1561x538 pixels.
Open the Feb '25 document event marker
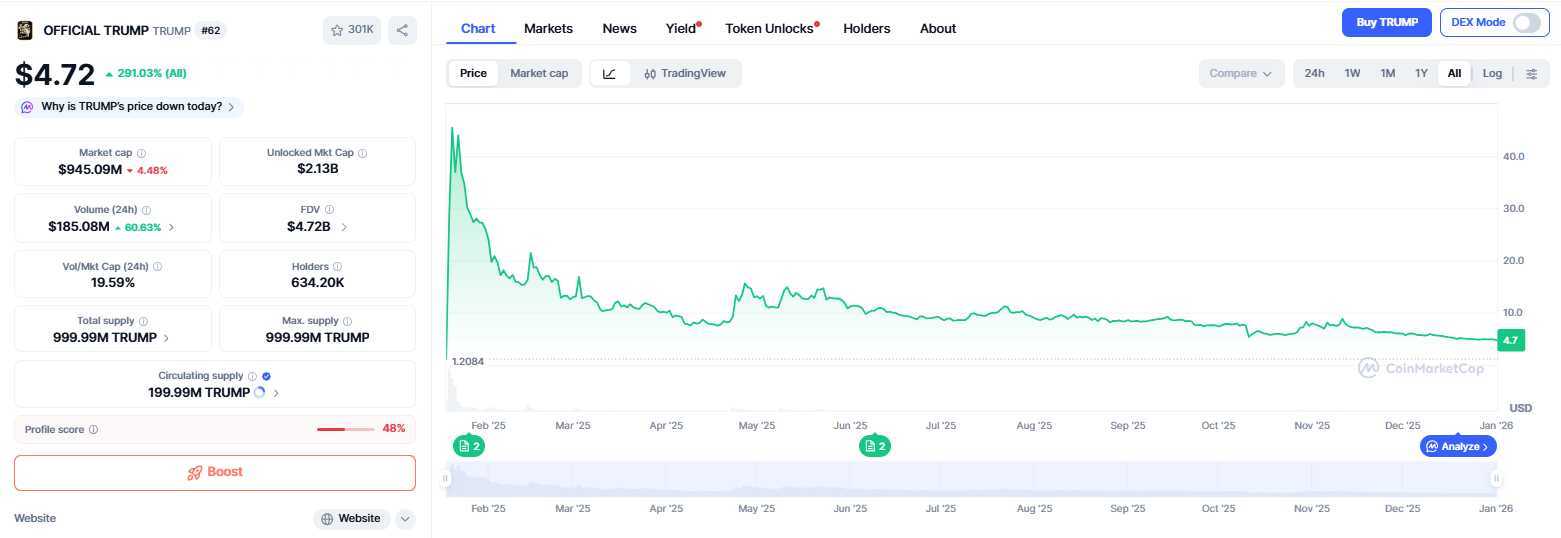pyautogui.click(x=468, y=446)
